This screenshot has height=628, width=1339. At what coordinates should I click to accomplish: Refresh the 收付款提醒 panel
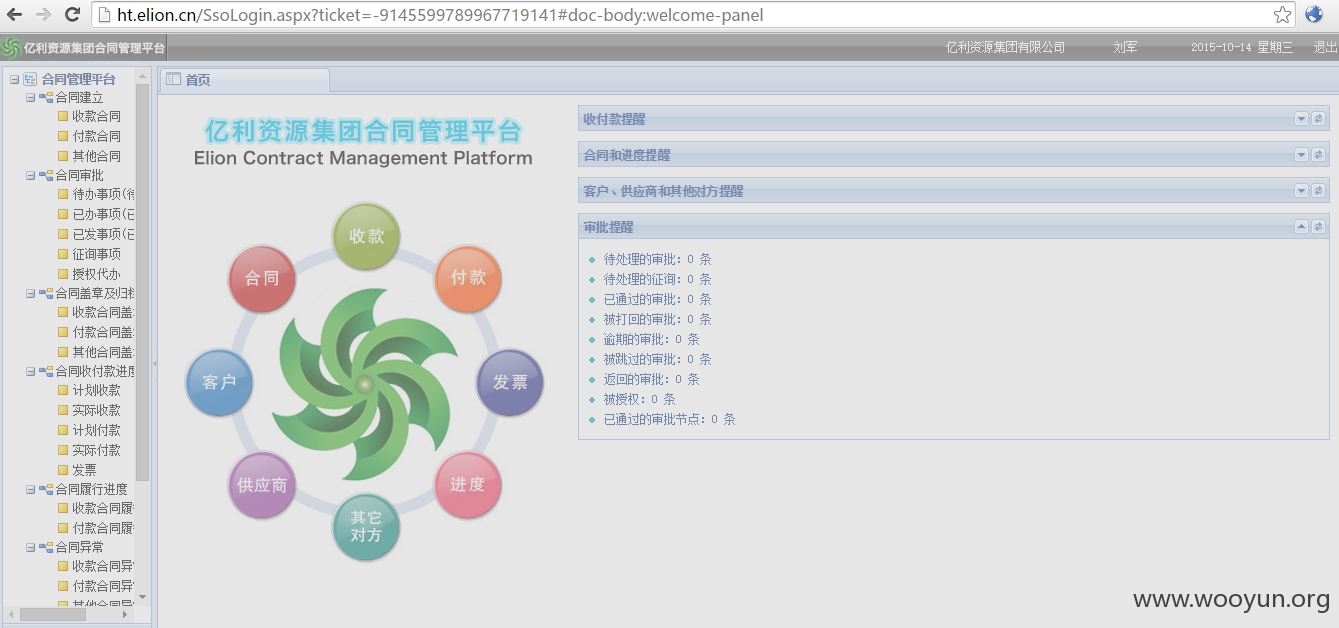click(1319, 119)
